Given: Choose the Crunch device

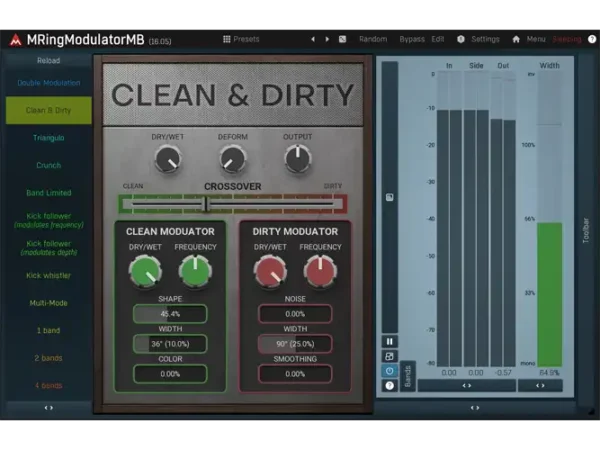Looking at the screenshot, I should [49, 165].
